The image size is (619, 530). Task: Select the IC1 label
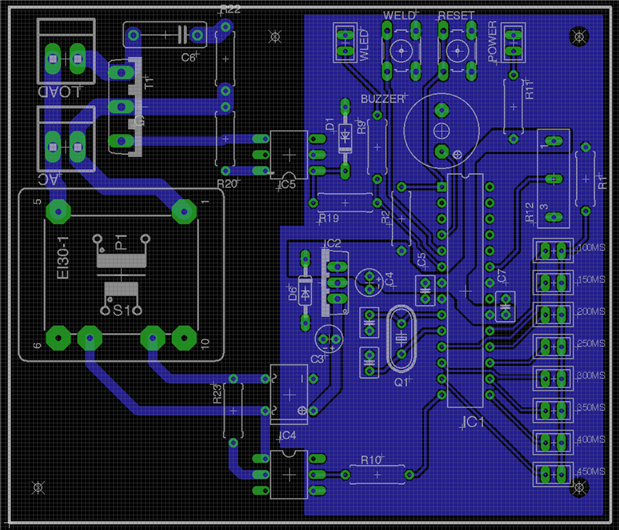(x=473, y=422)
